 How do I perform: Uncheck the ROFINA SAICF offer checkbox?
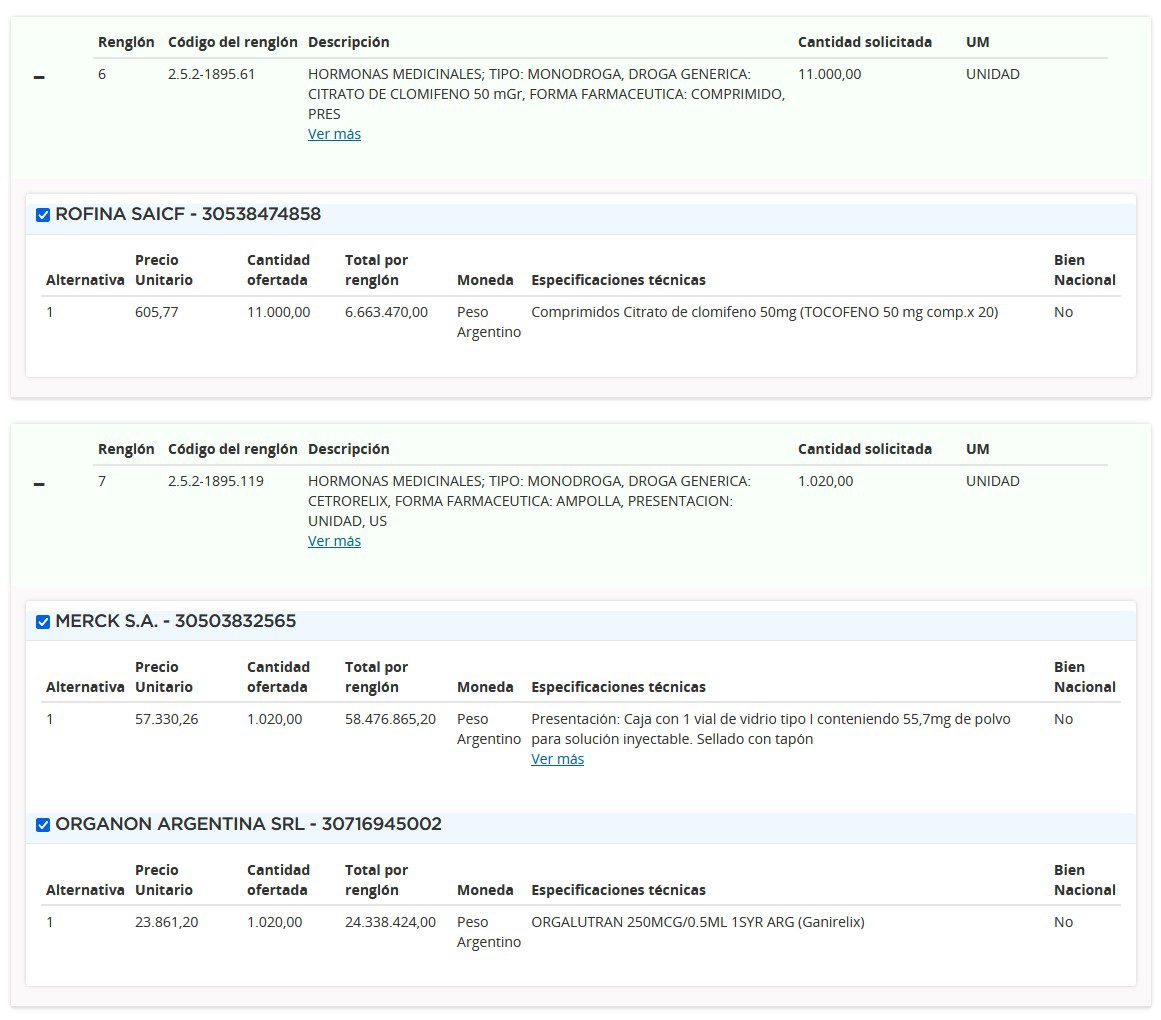click(43, 215)
